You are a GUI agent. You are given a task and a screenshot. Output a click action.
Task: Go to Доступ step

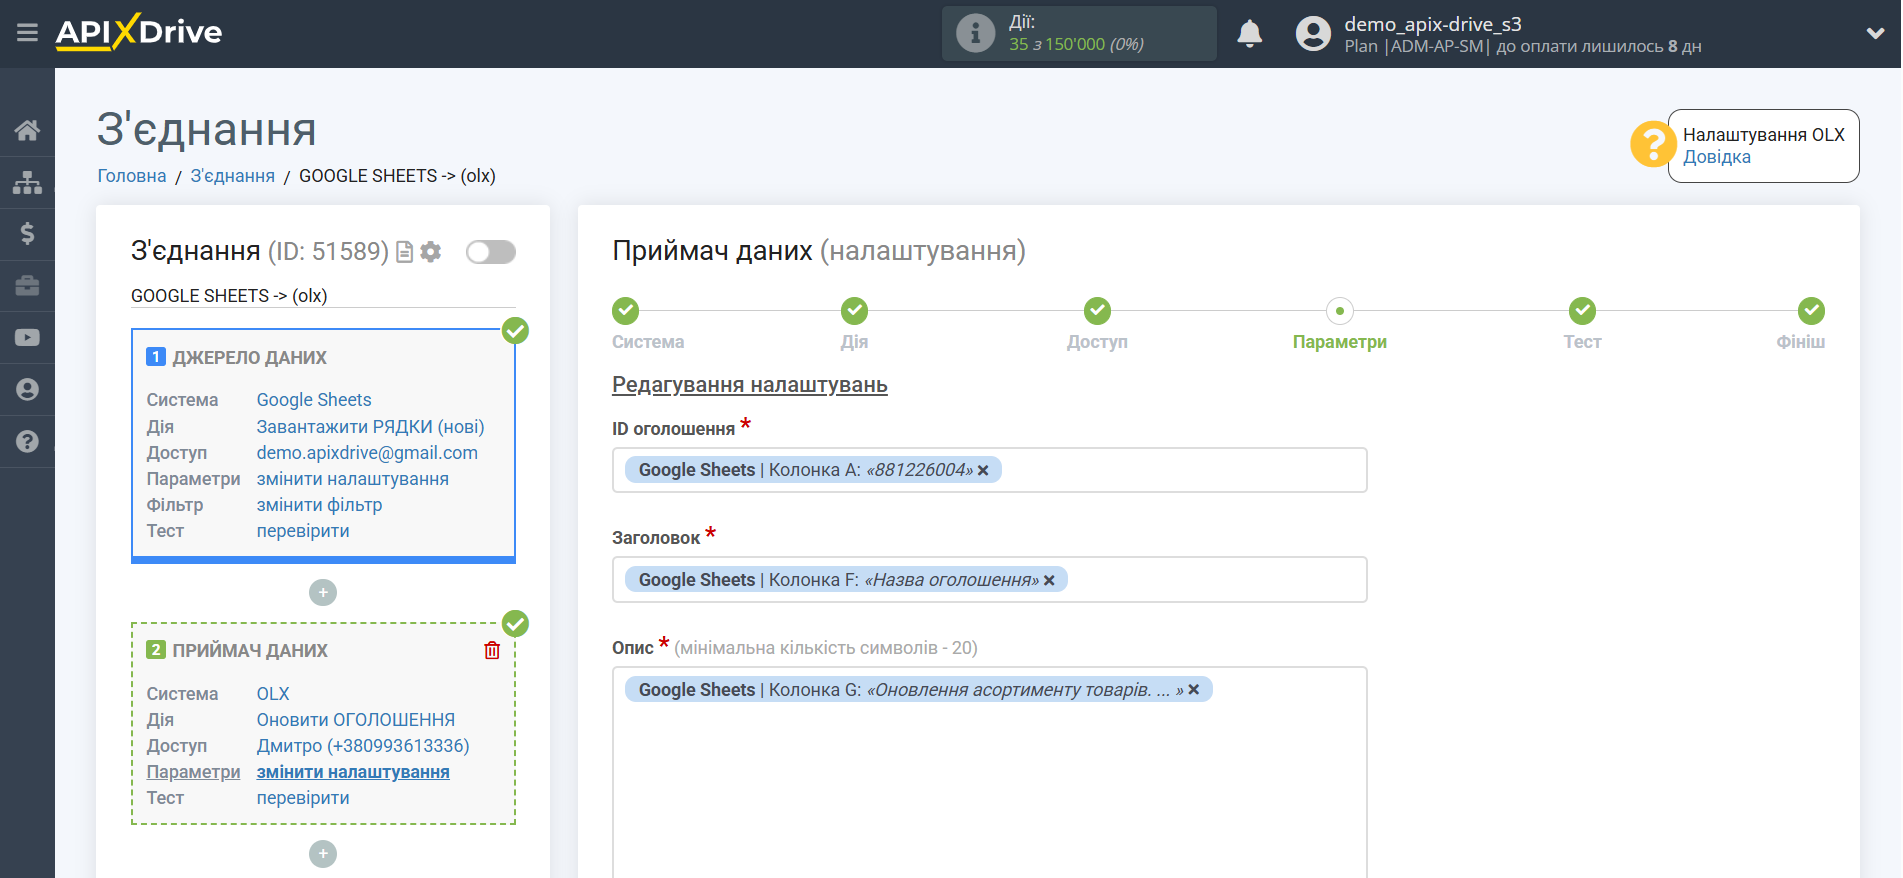(x=1097, y=311)
